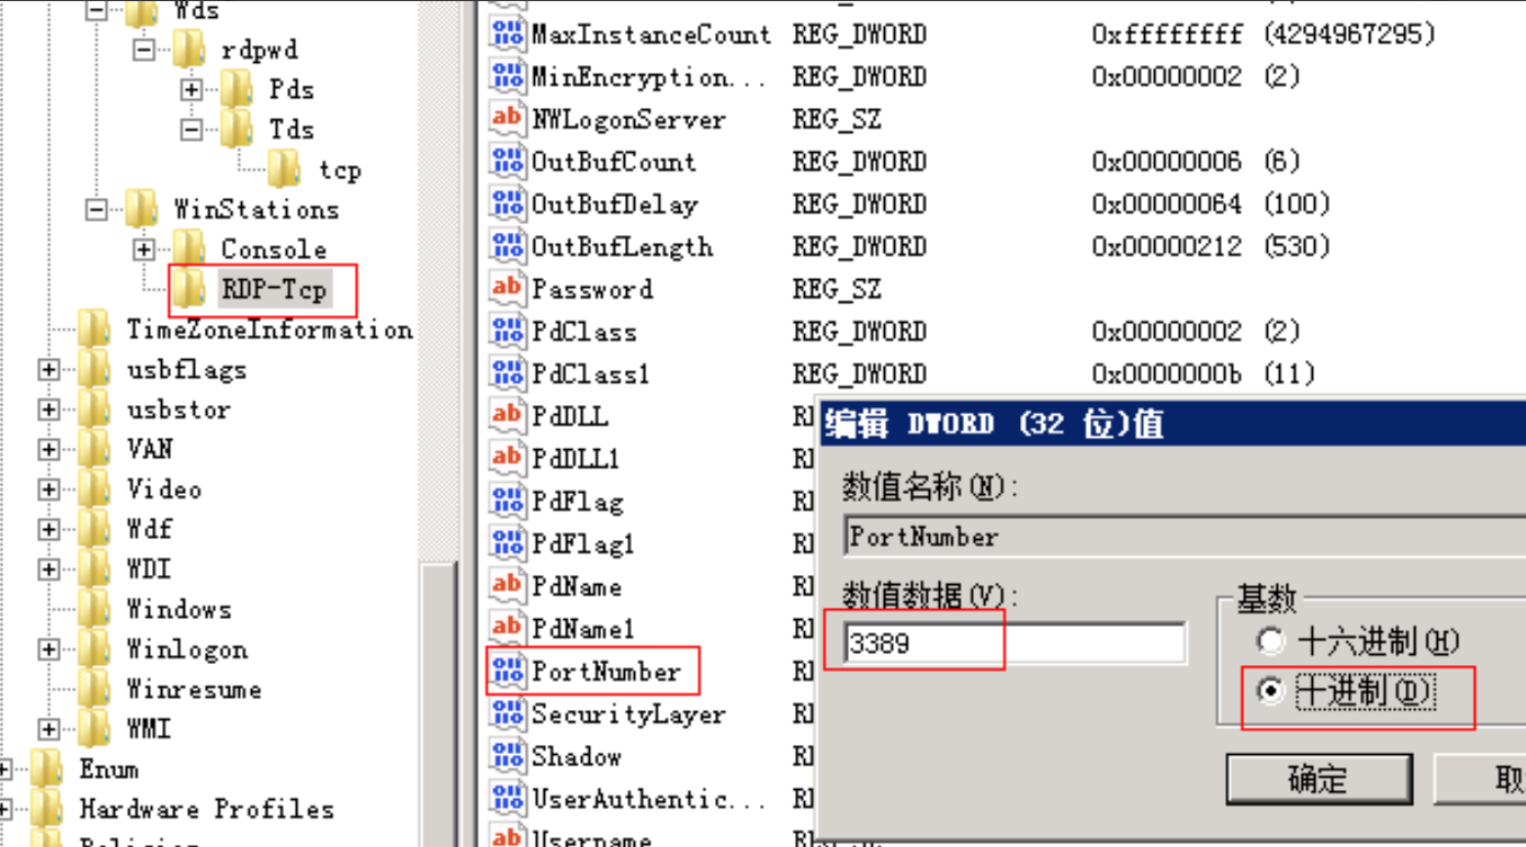This screenshot has width=1526, height=847.
Task: Click the PdName string value icon
Action: pyautogui.click(x=507, y=585)
